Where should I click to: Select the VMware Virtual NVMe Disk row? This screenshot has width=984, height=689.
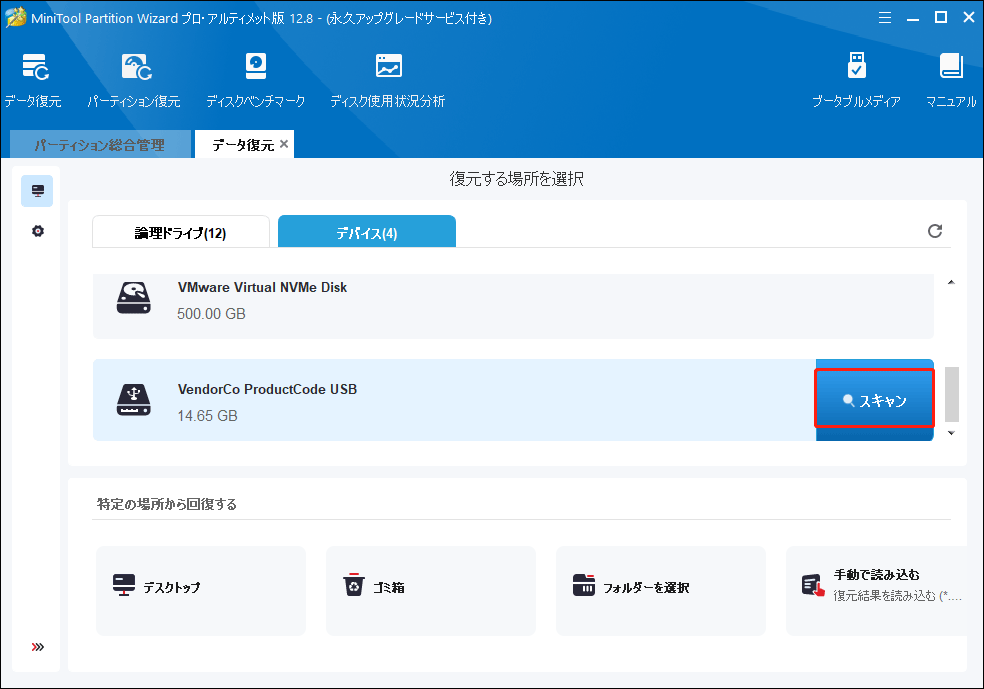tap(513, 306)
